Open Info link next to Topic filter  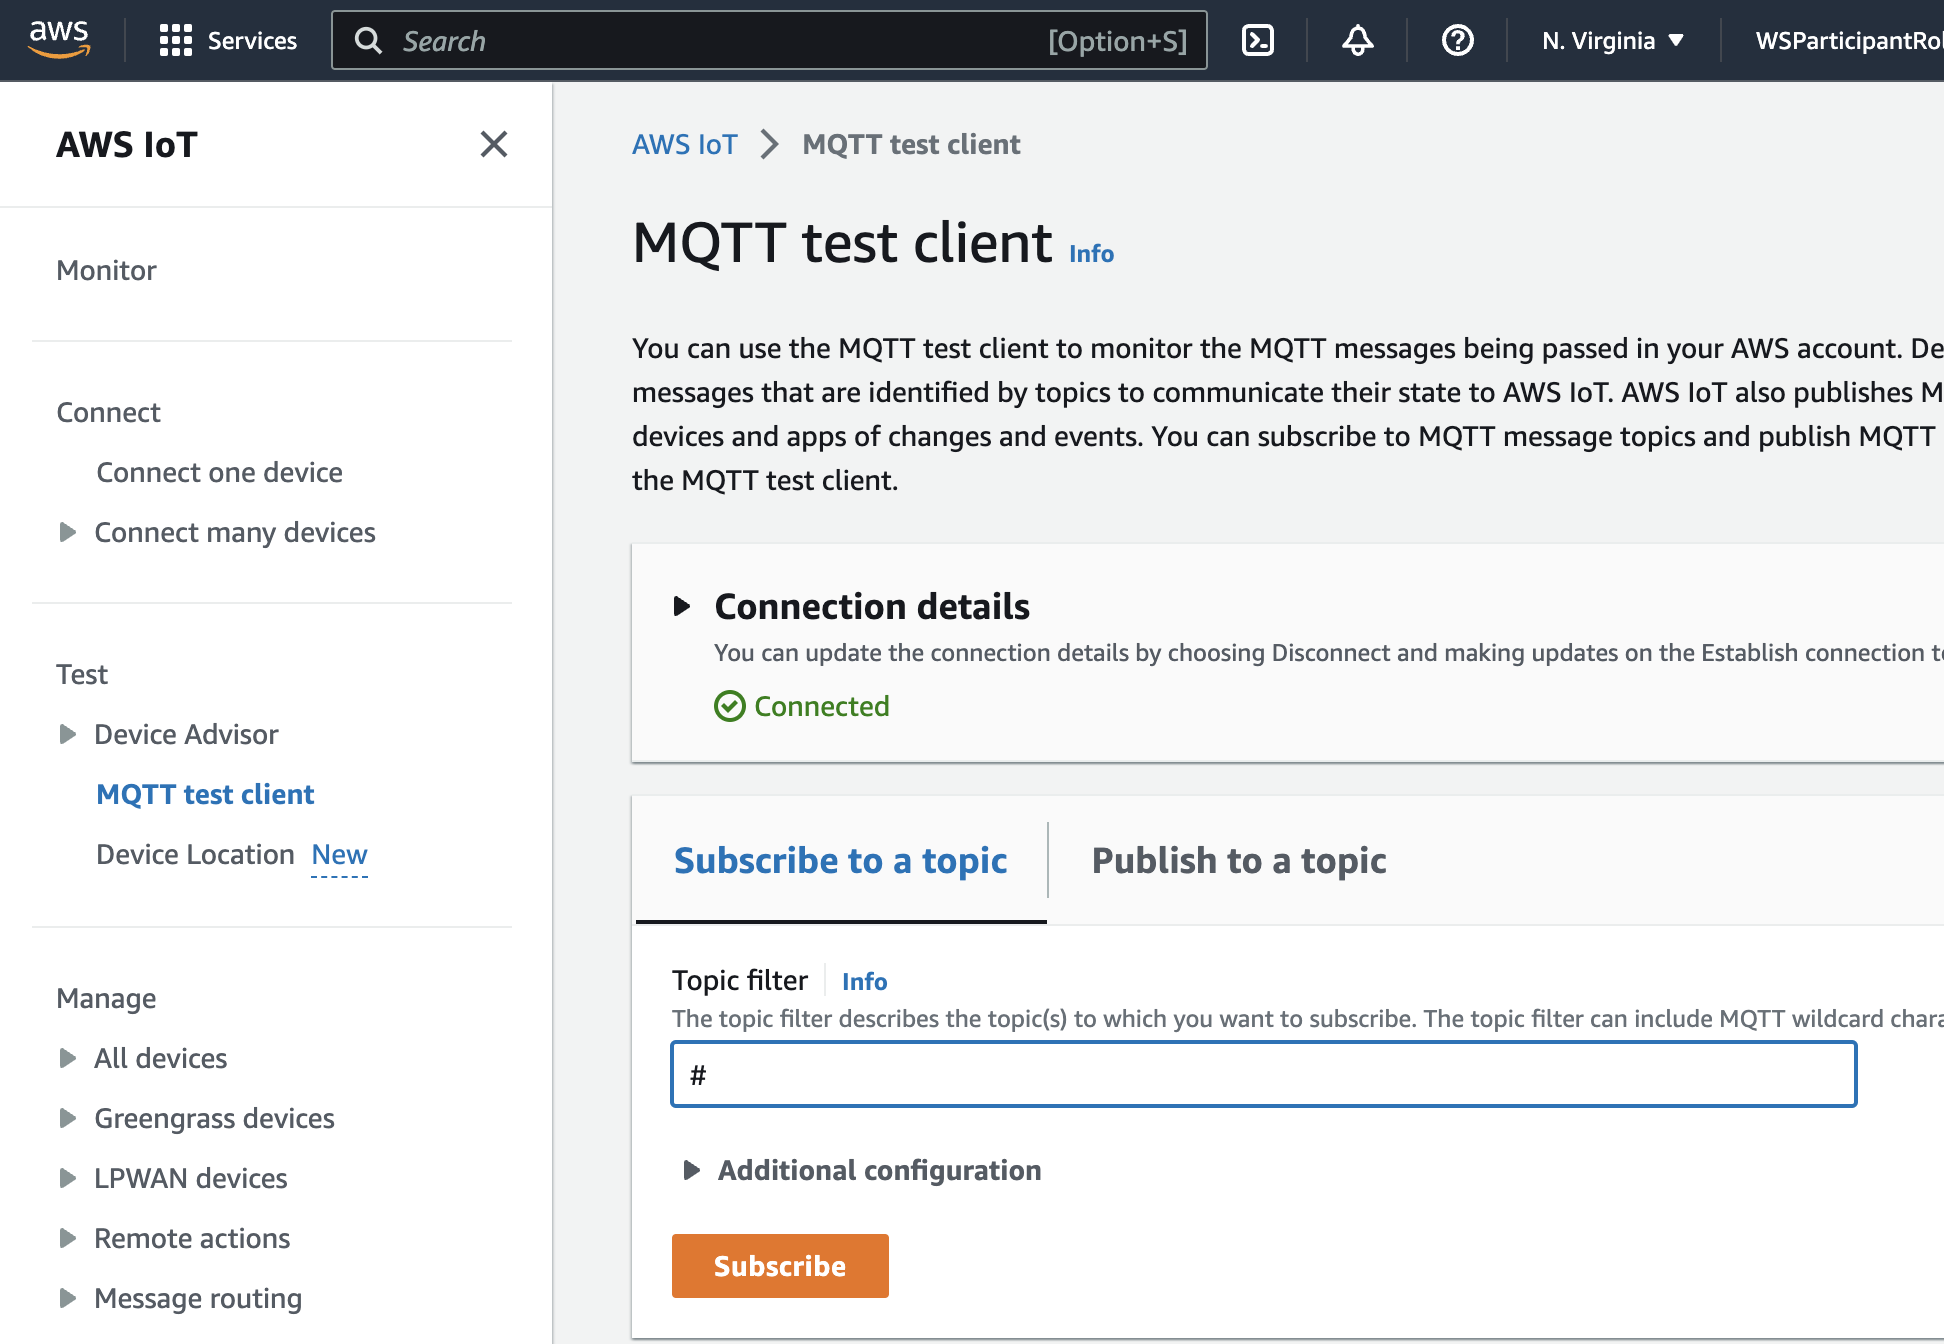[x=864, y=982]
